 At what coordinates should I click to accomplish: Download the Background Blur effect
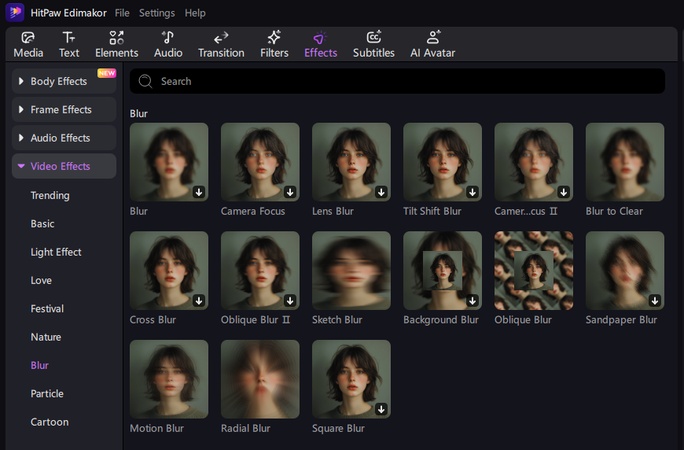(x=472, y=300)
